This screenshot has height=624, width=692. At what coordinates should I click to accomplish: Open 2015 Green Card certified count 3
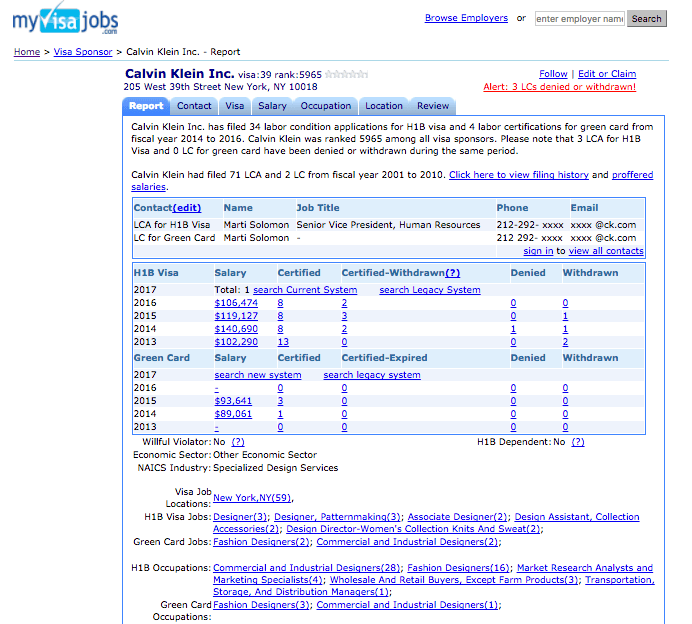point(280,401)
